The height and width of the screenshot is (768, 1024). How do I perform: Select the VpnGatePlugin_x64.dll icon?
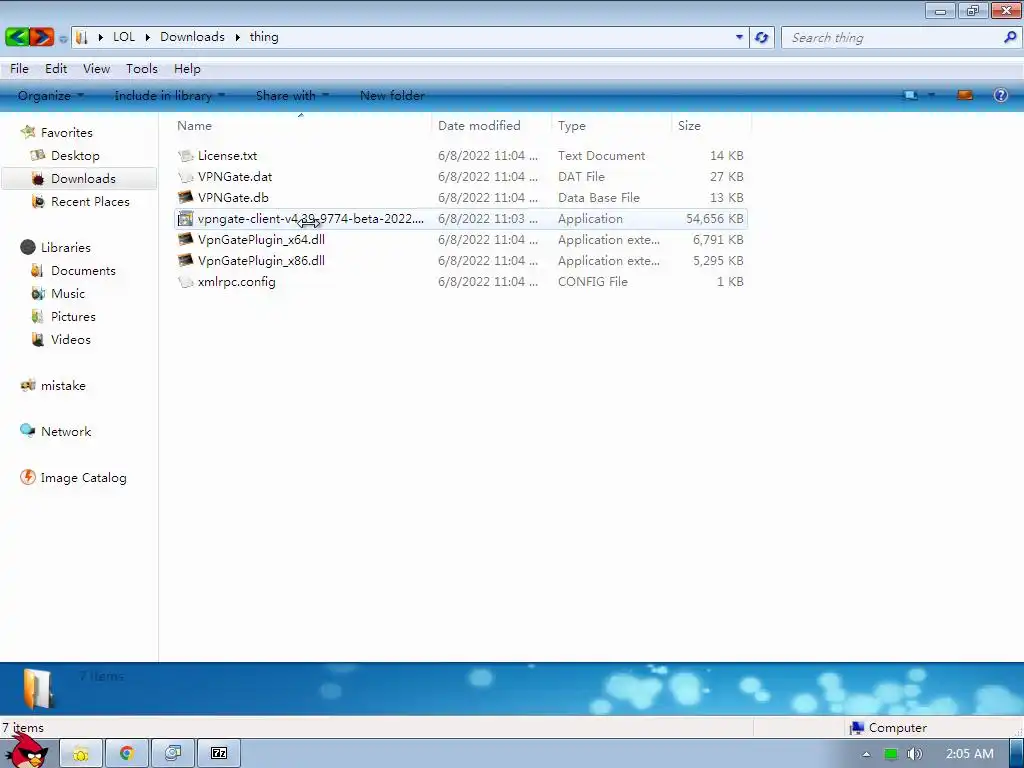(186, 240)
